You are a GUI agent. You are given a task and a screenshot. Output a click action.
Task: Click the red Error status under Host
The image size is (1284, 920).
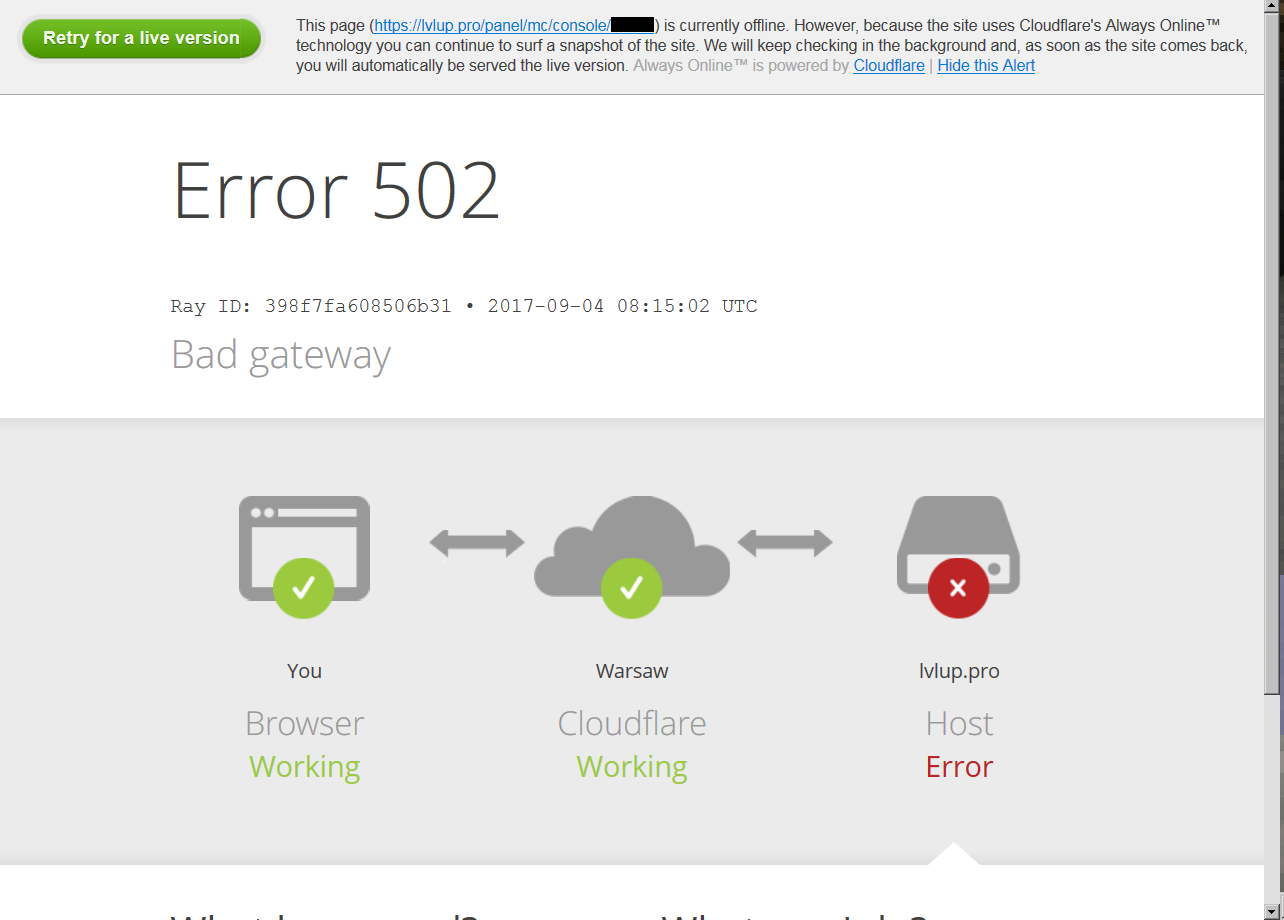pos(959,767)
